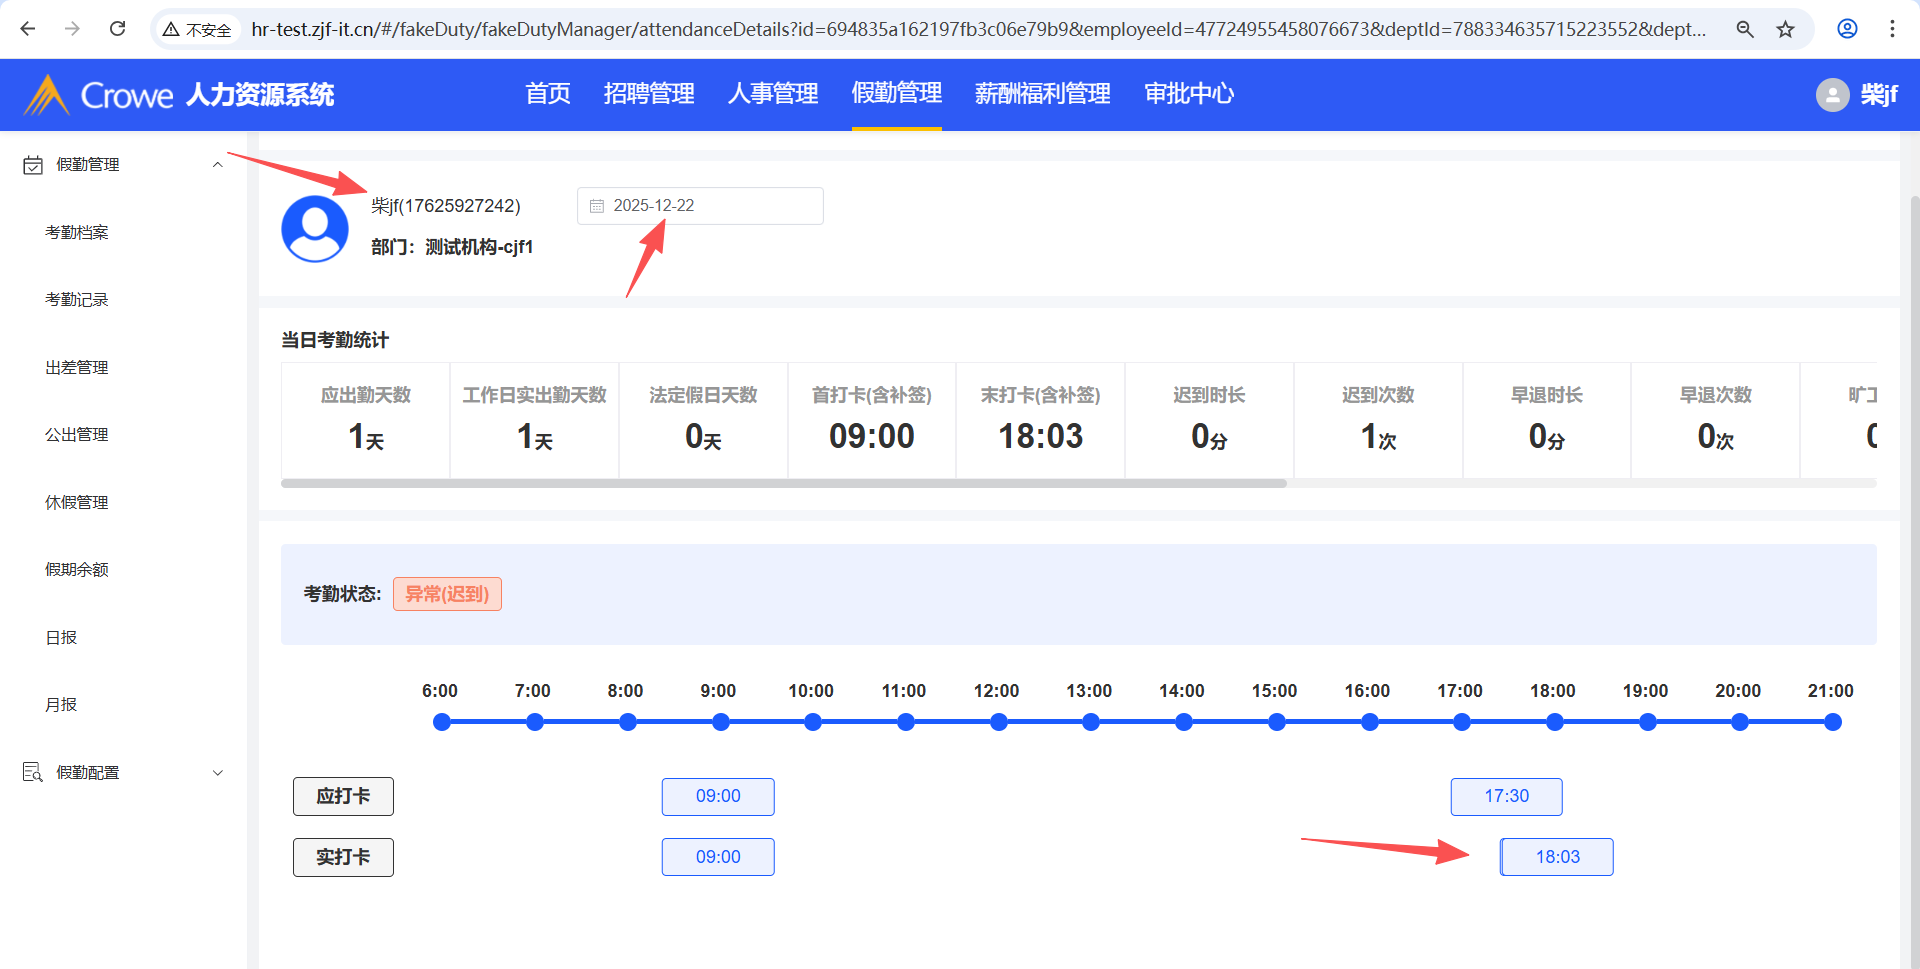Expand the 假勤配置 sidebar section

217,773
